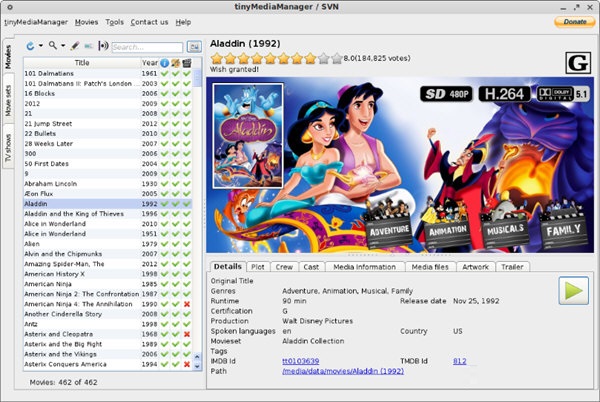Click the Dolby Digital 5.1 audio badge

tap(562, 94)
